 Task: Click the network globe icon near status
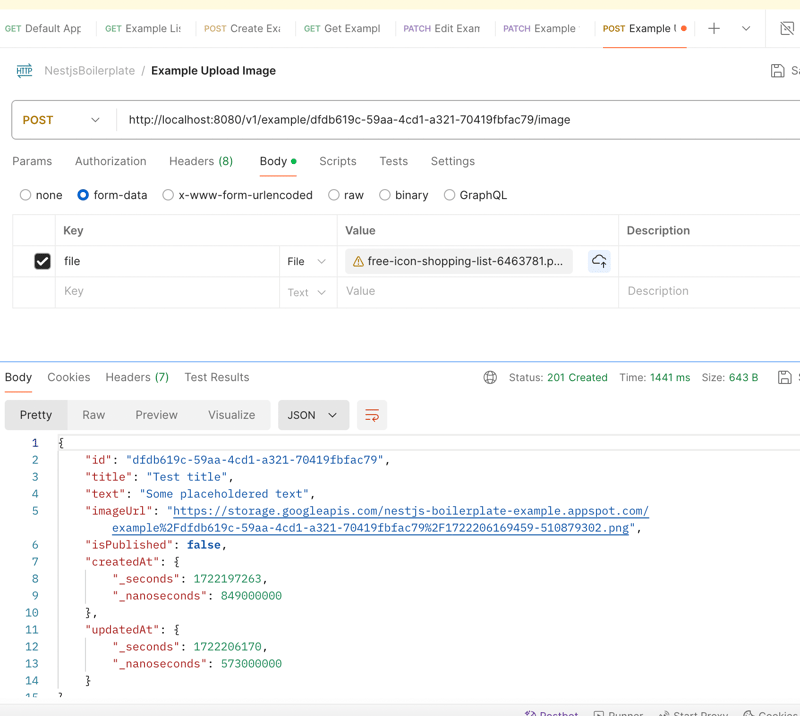(x=490, y=377)
